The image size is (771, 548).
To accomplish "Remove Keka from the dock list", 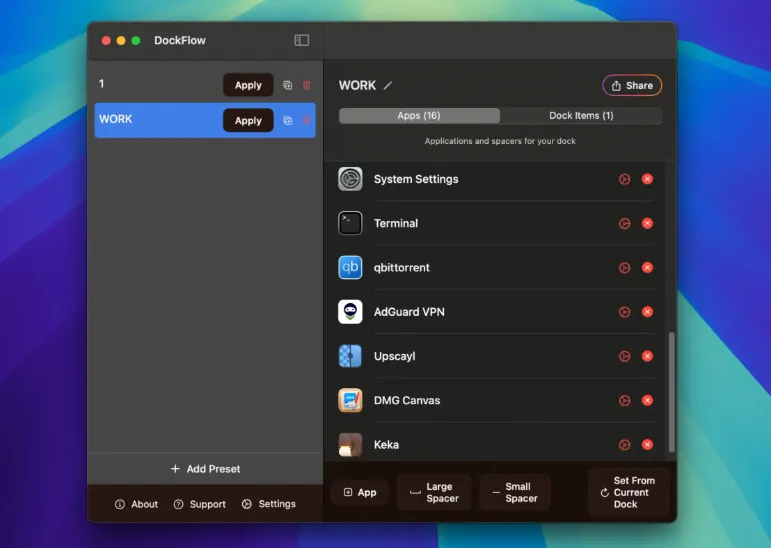I will [x=648, y=445].
